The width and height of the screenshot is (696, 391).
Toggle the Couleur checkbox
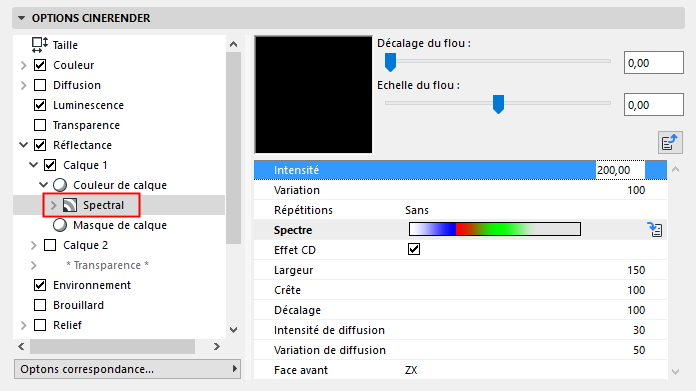coord(40,65)
